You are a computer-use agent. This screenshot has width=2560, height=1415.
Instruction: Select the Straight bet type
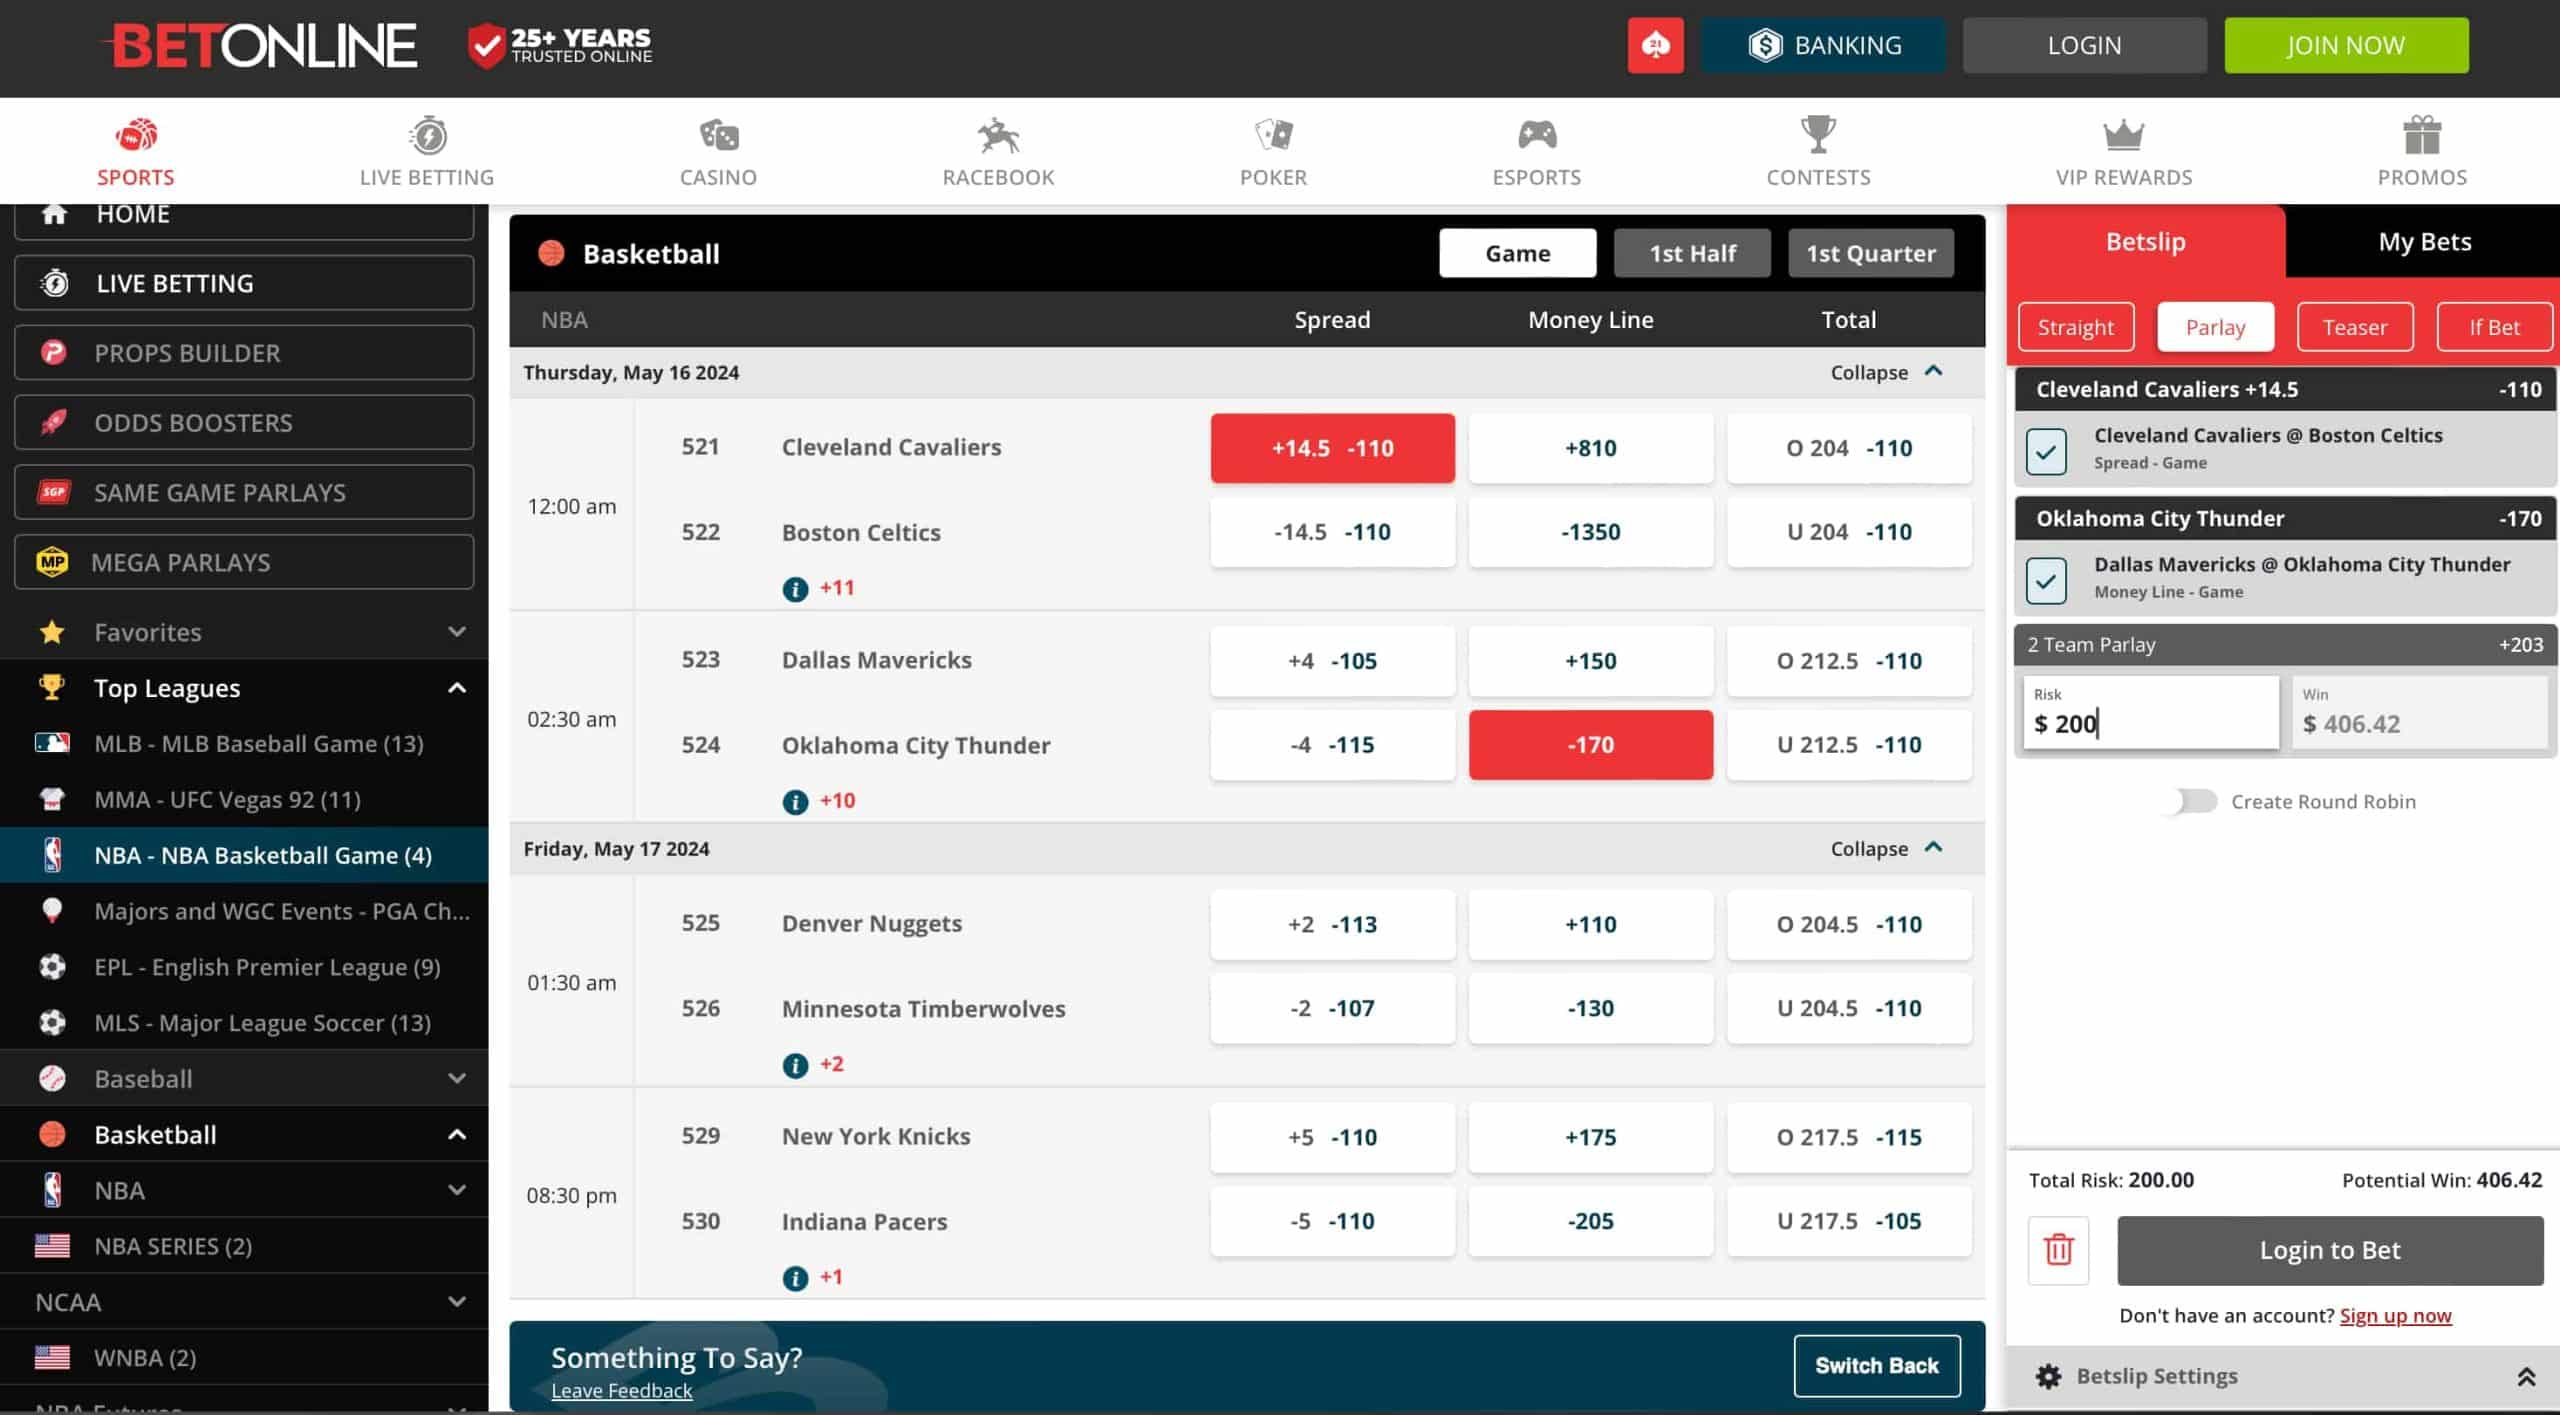coord(2076,327)
